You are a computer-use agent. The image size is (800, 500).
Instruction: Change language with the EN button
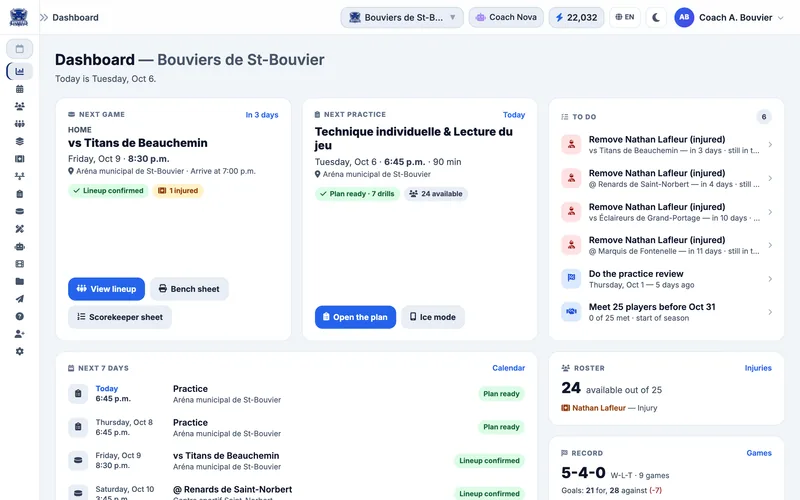click(x=624, y=17)
